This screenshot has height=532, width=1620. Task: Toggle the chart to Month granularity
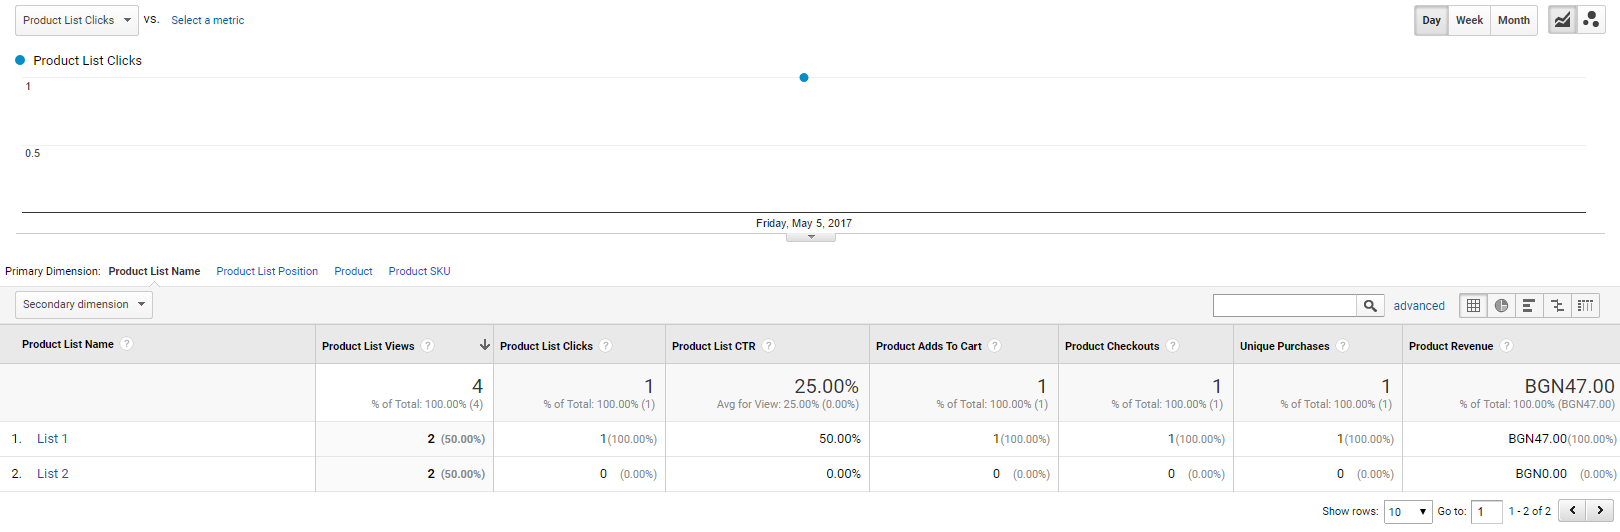click(x=1513, y=20)
